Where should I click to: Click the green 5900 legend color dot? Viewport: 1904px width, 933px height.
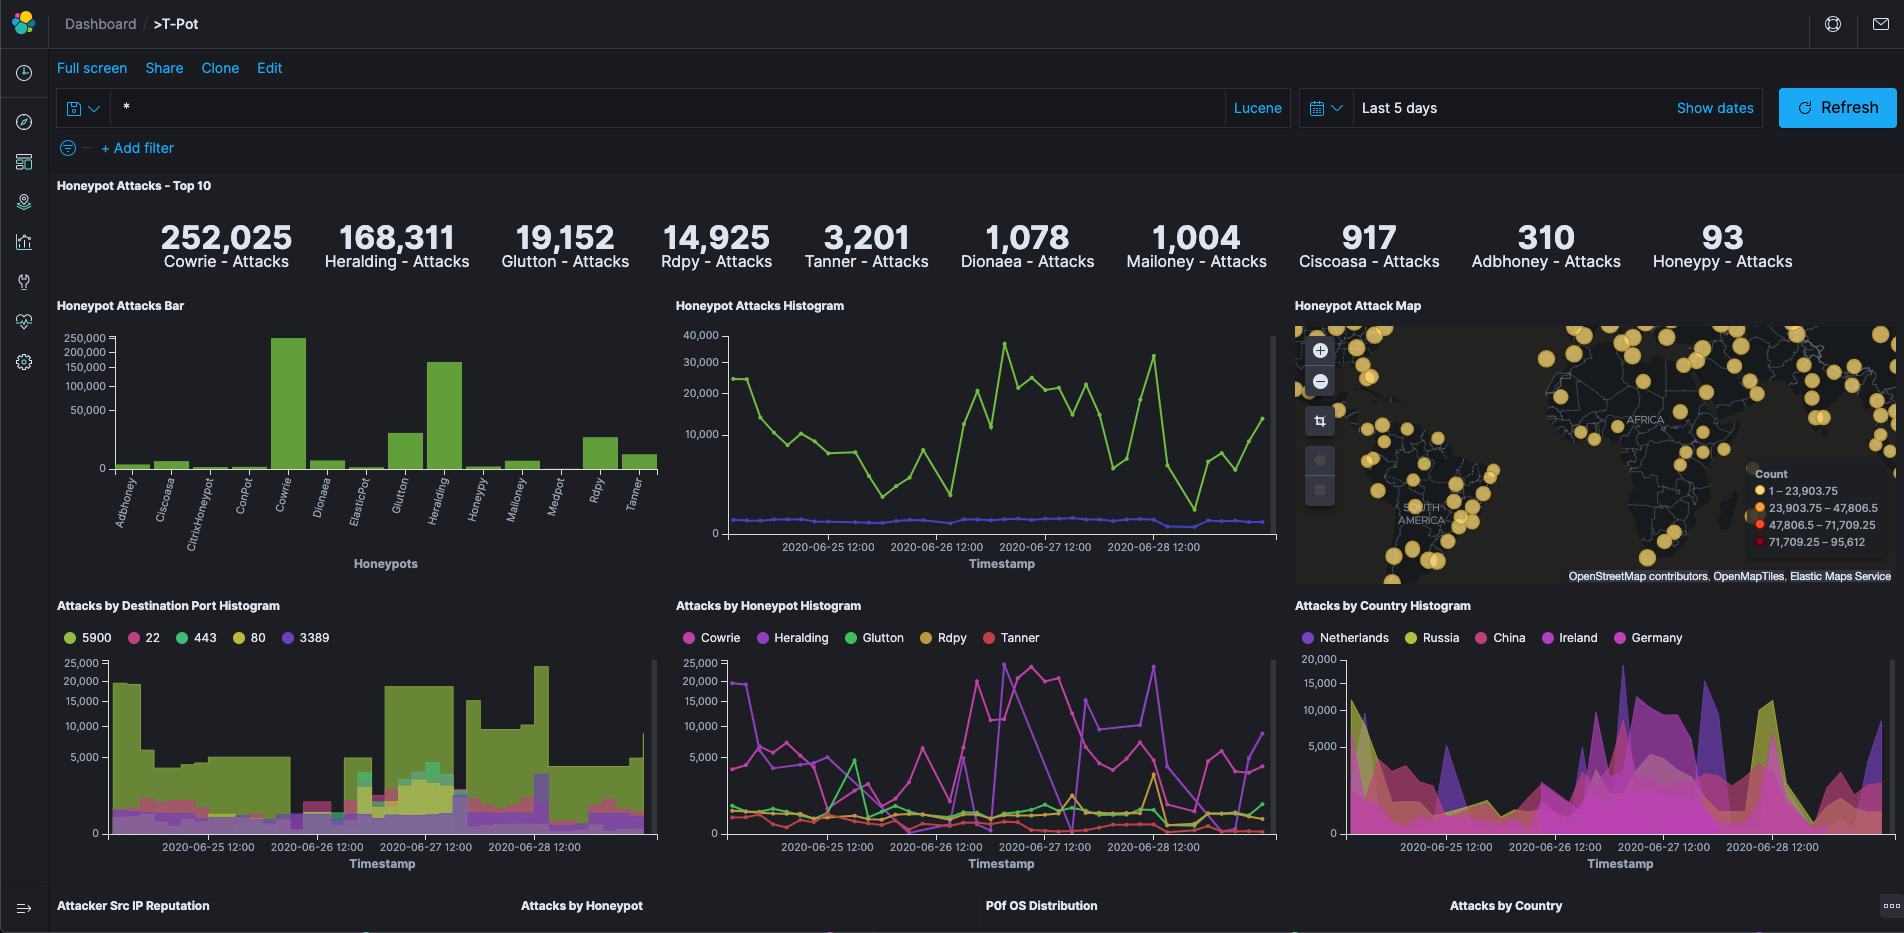tap(70, 638)
